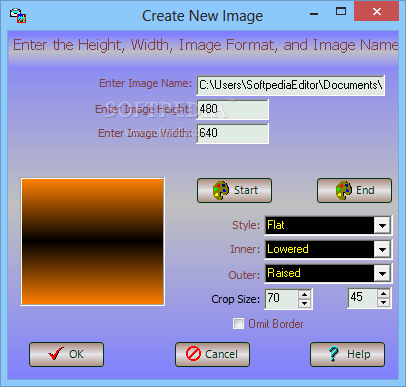The height and width of the screenshot is (387, 406).
Task: Click the app icon in the title bar
Action: pos(18,15)
